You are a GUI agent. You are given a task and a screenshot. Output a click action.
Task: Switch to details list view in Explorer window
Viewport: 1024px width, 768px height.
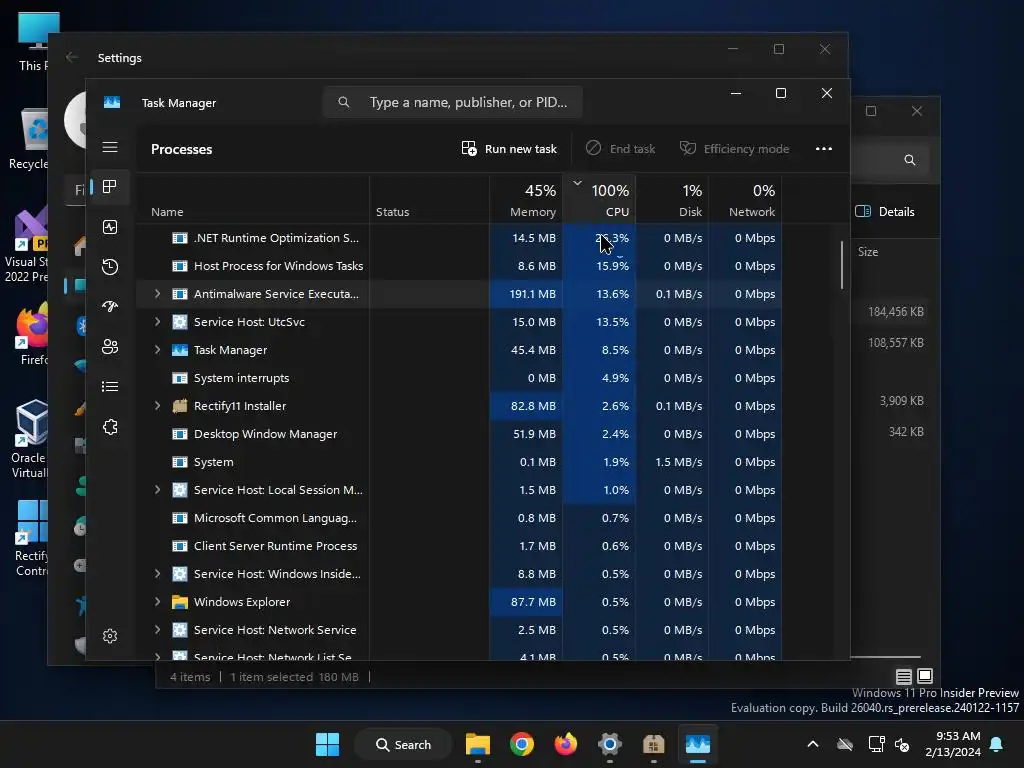(904, 676)
